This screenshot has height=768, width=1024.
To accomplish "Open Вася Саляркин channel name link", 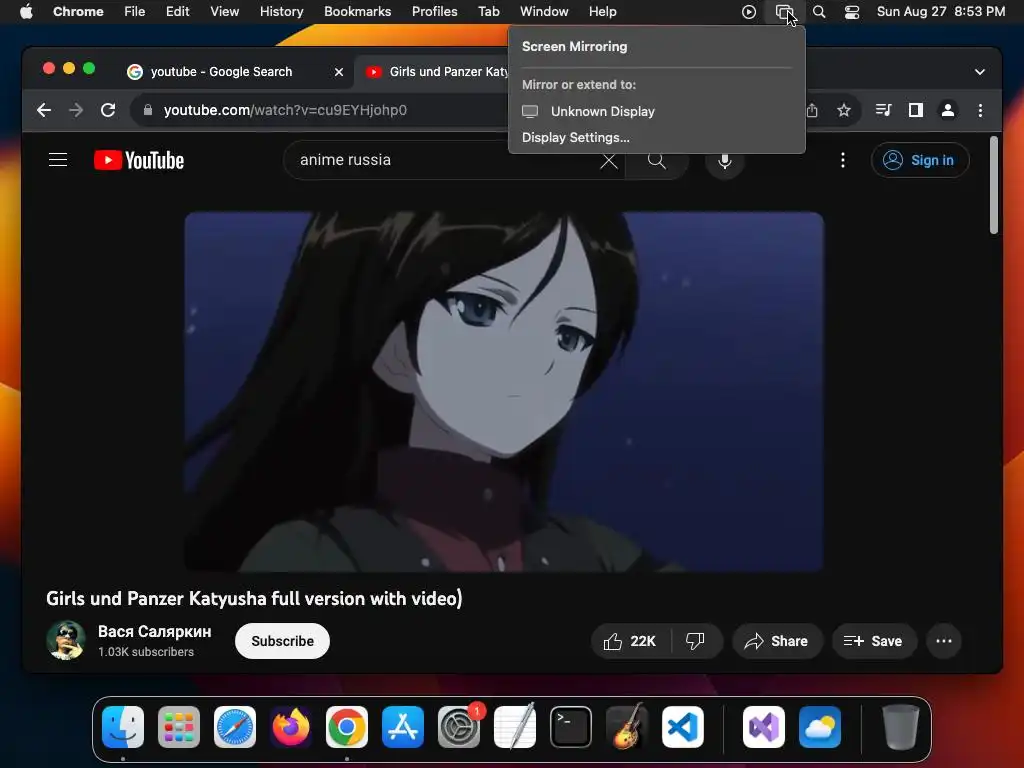I will [x=154, y=632].
